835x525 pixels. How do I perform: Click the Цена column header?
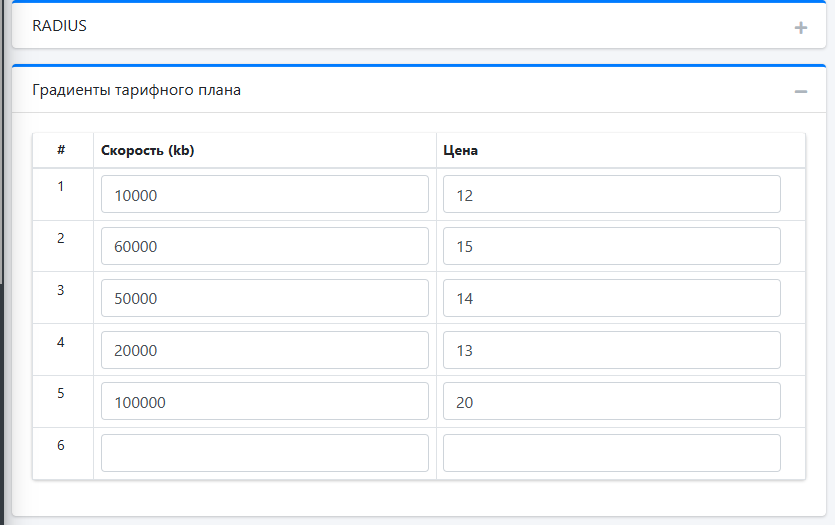pyautogui.click(x=460, y=151)
